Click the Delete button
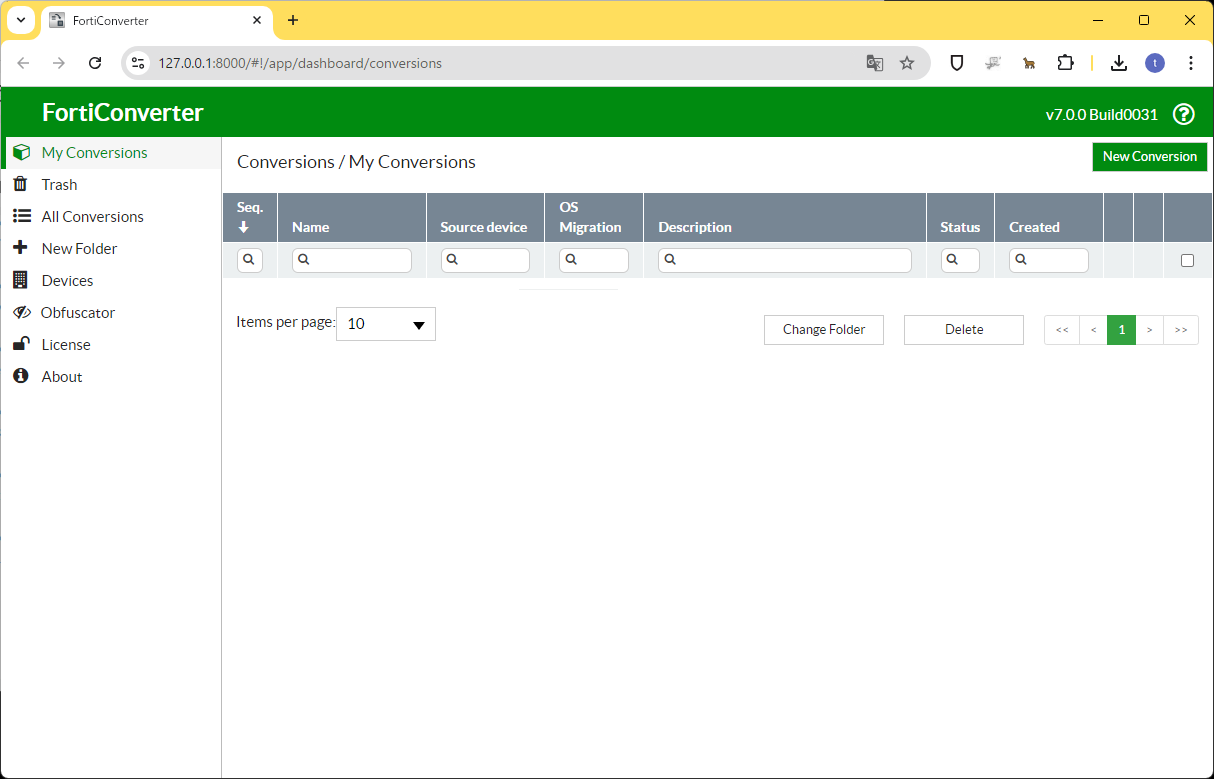Image resolution: width=1214 pixels, height=779 pixels. tap(964, 330)
